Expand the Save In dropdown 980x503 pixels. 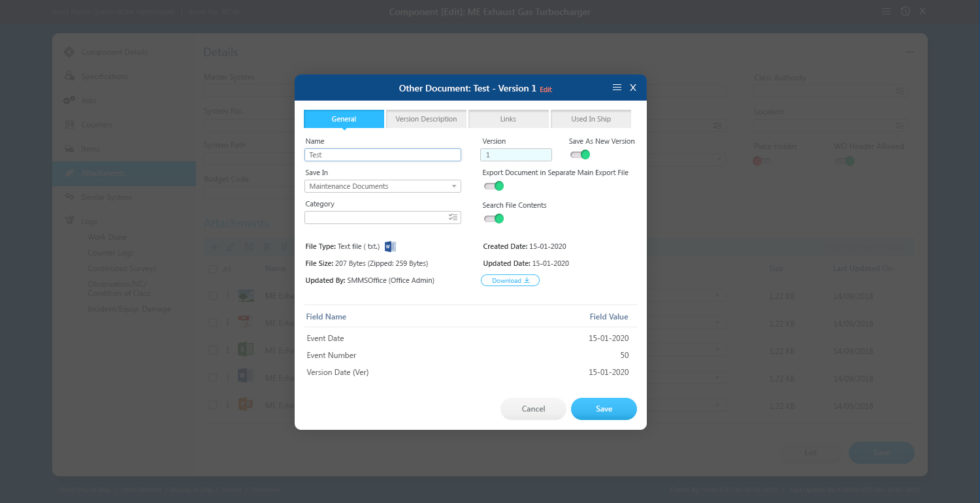(x=382, y=186)
